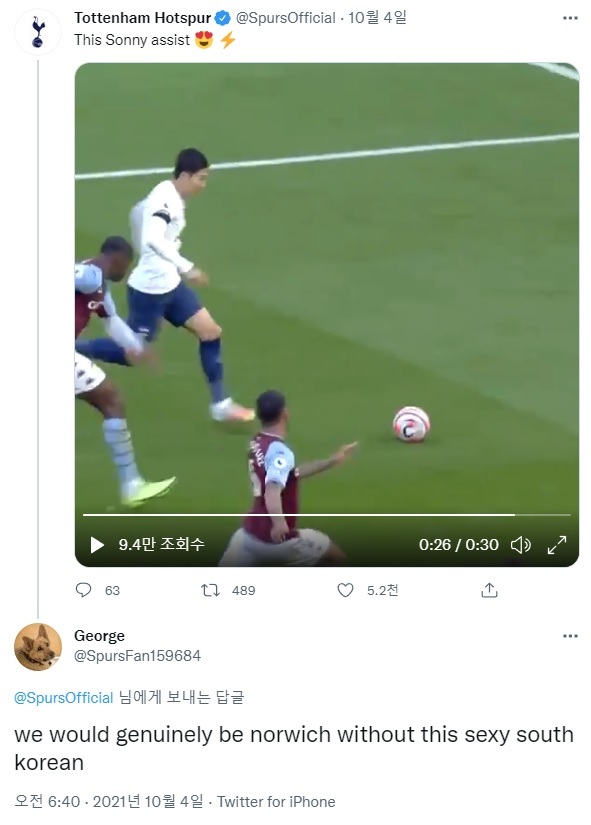Click the 10월 4일 tweet date
The width and height of the screenshot is (591, 825).
(x=377, y=18)
